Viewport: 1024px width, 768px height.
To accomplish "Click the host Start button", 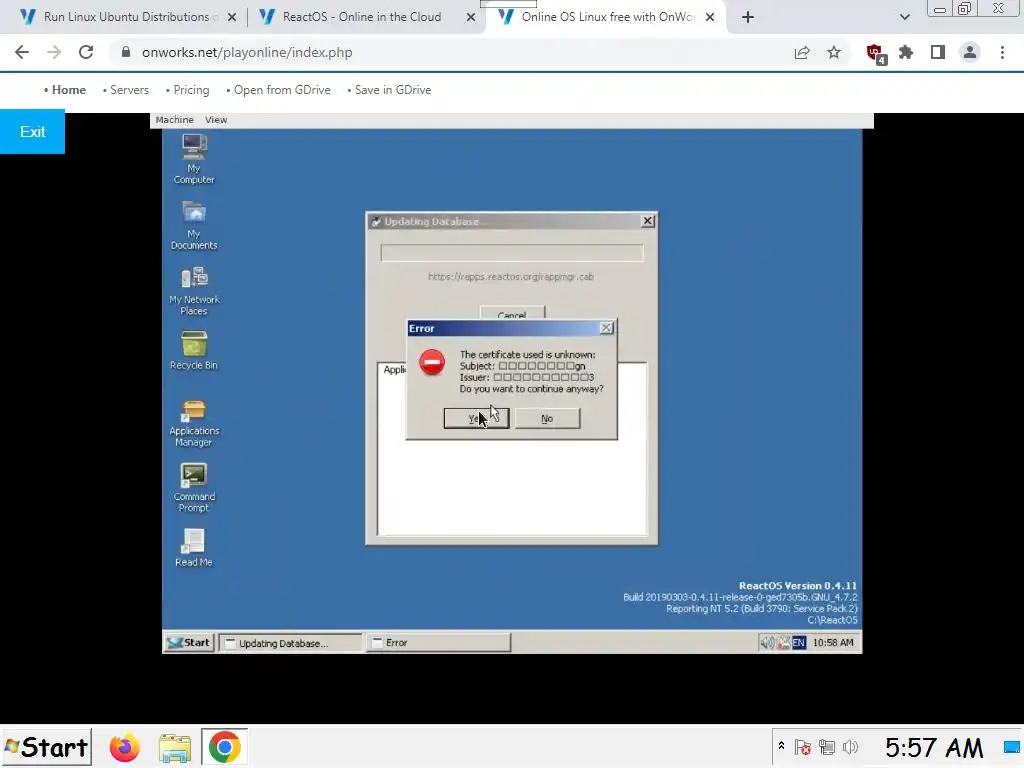I will pos(46,747).
